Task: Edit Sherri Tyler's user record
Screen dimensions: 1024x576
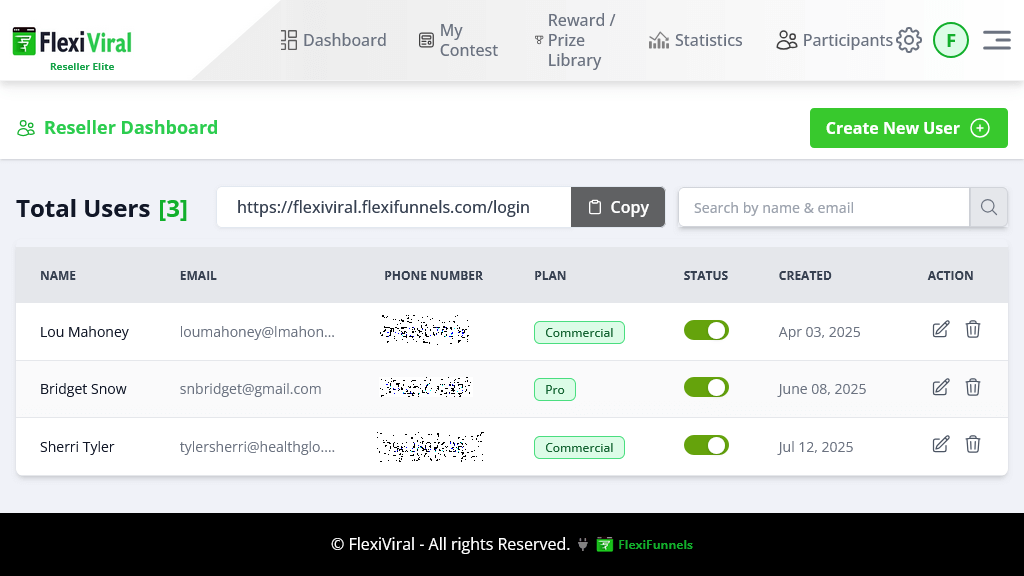Action: [940, 444]
